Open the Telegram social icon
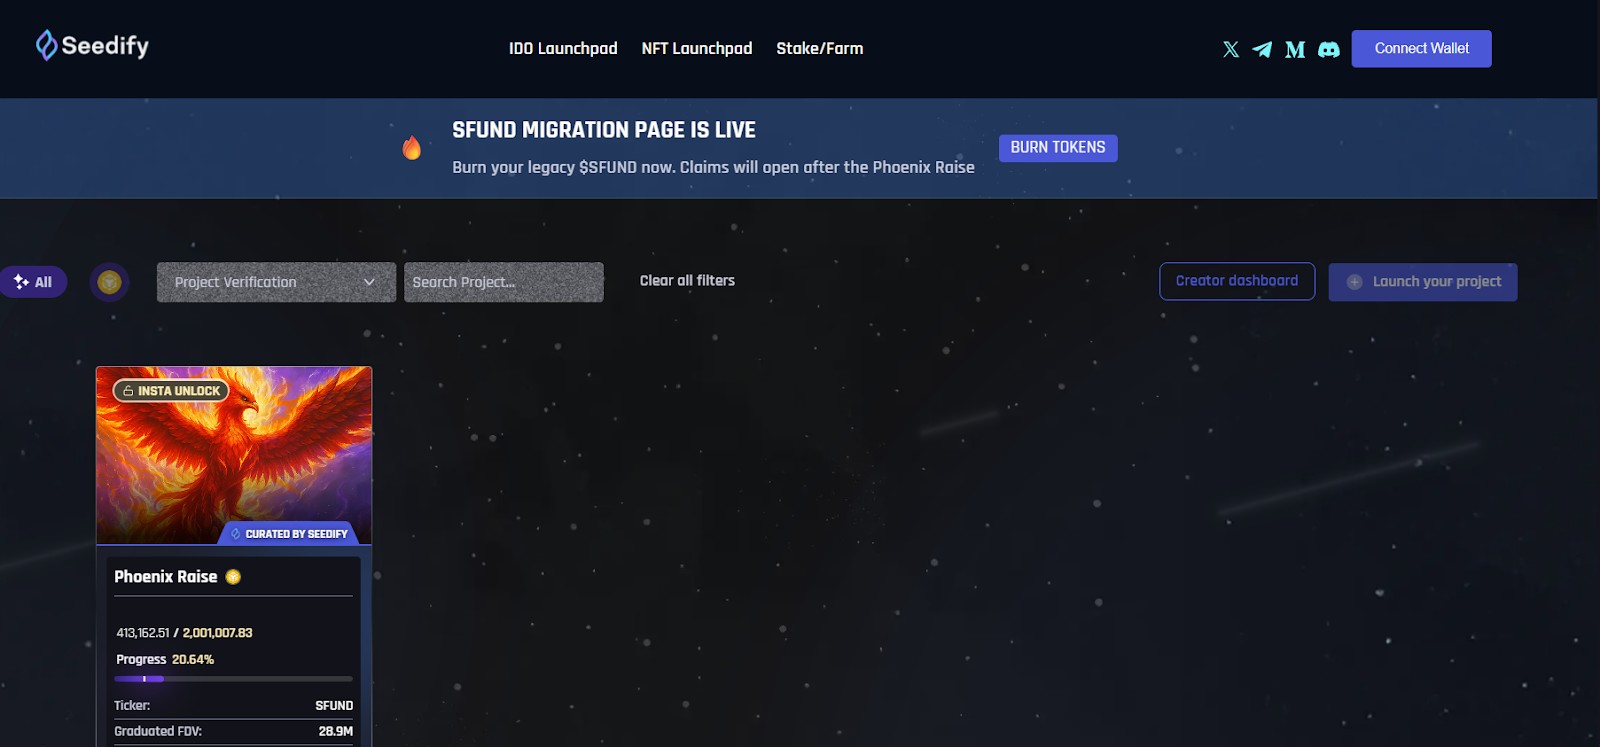 coord(1262,49)
